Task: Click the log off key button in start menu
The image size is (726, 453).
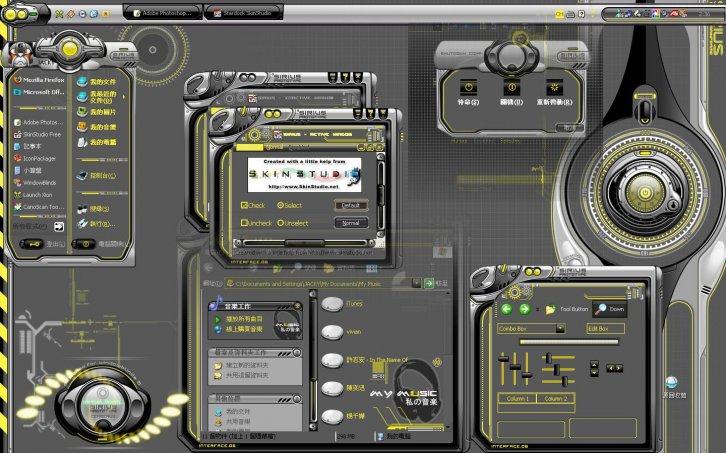Action: 31,244
